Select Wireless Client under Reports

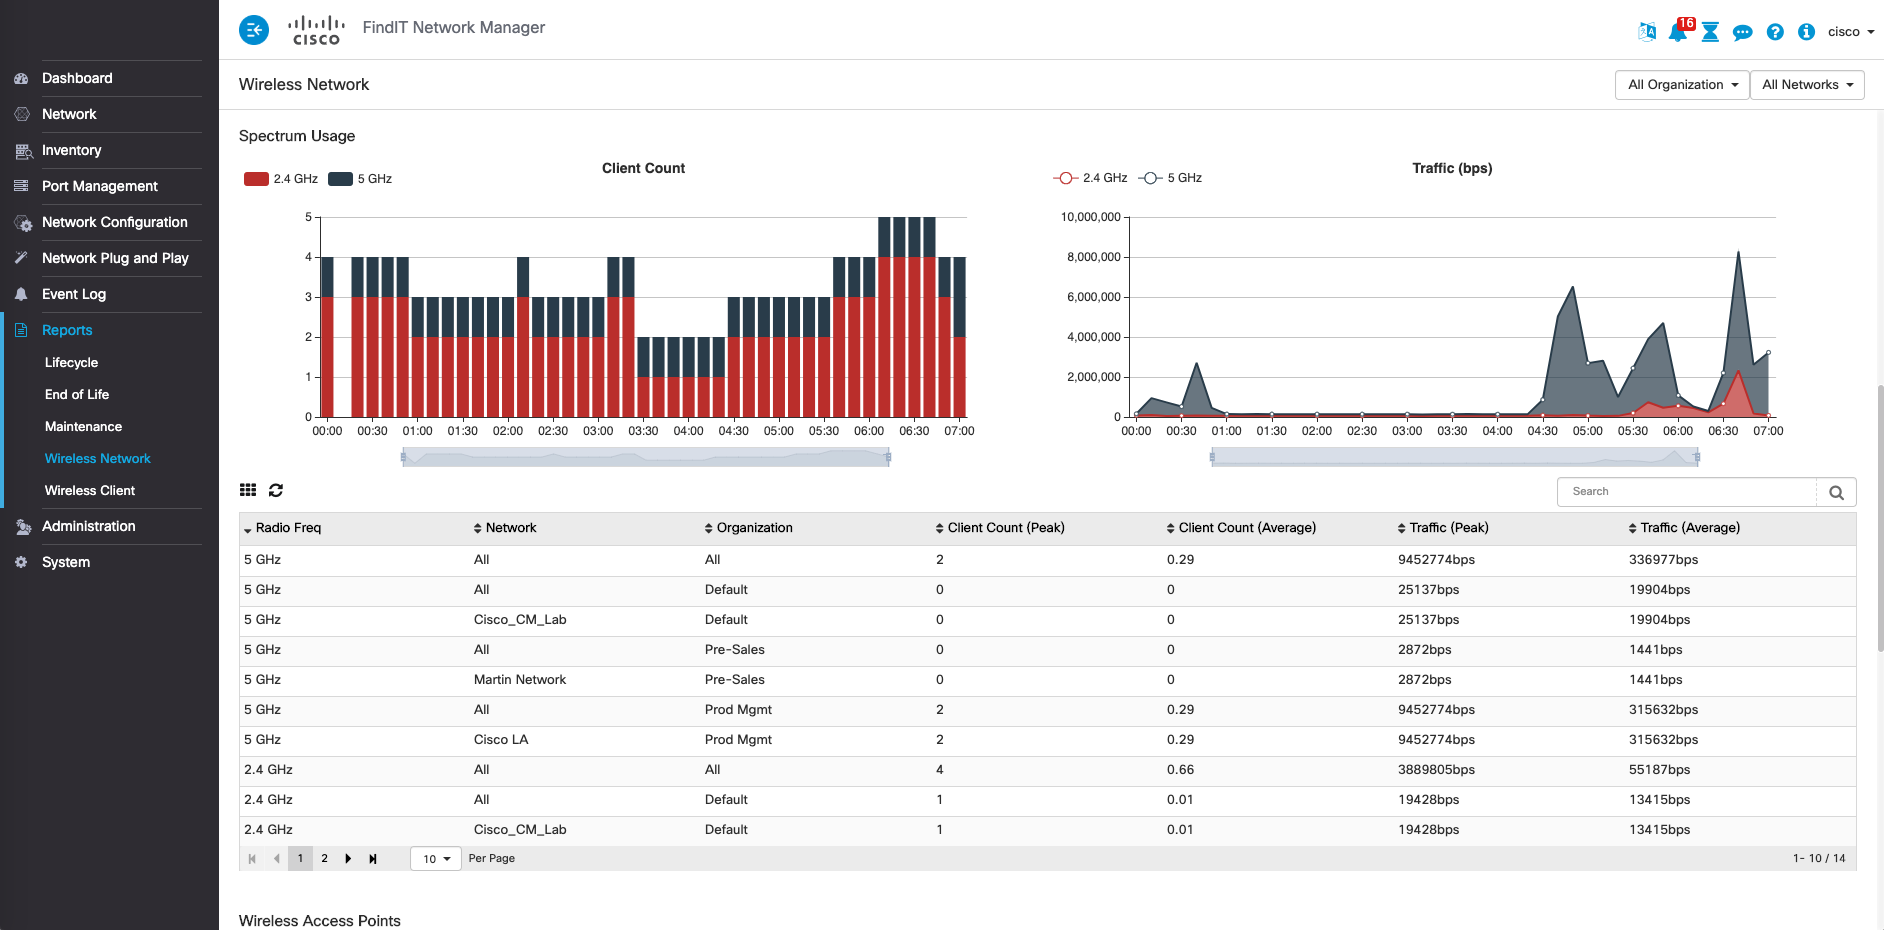tap(89, 490)
